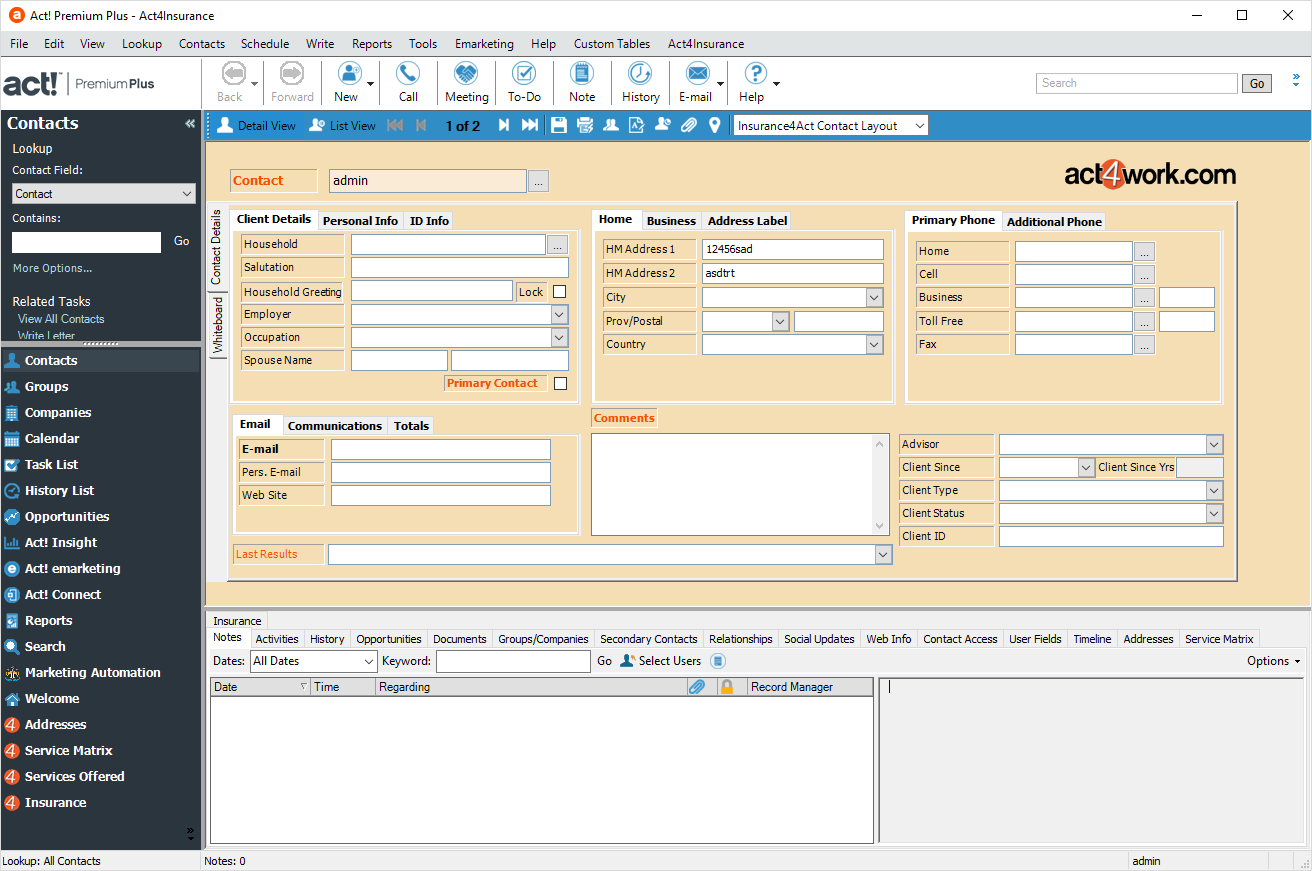This screenshot has height=871, width=1312.
Task: Click the attach file paperclip icon
Action: 689,125
